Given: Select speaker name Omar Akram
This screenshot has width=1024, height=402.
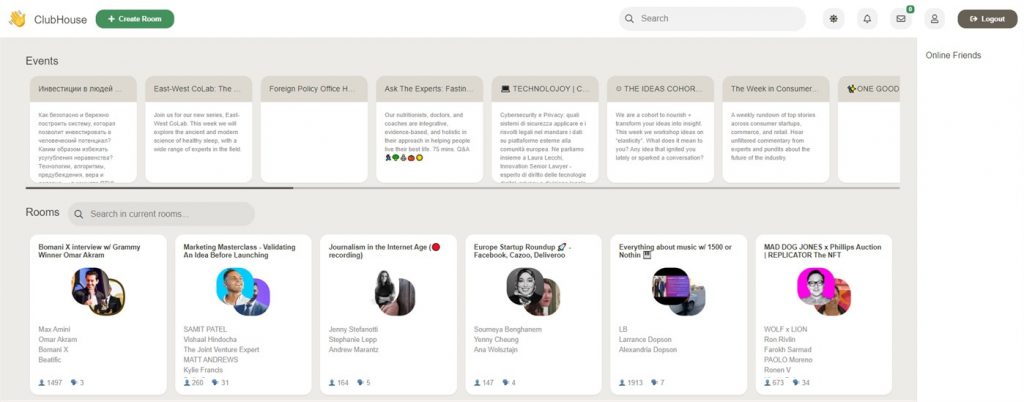Looking at the screenshot, I should pyautogui.click(x=57, y=339).
